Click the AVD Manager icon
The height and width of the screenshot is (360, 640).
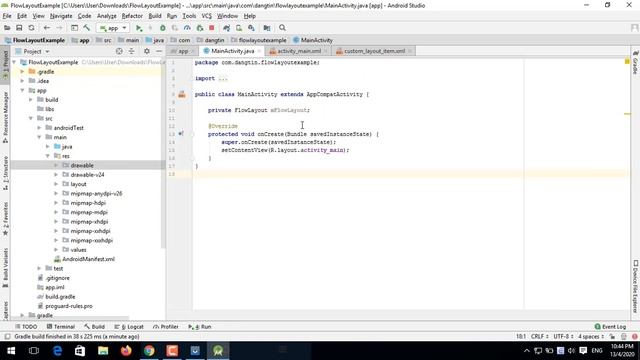[x=239, y=28]
